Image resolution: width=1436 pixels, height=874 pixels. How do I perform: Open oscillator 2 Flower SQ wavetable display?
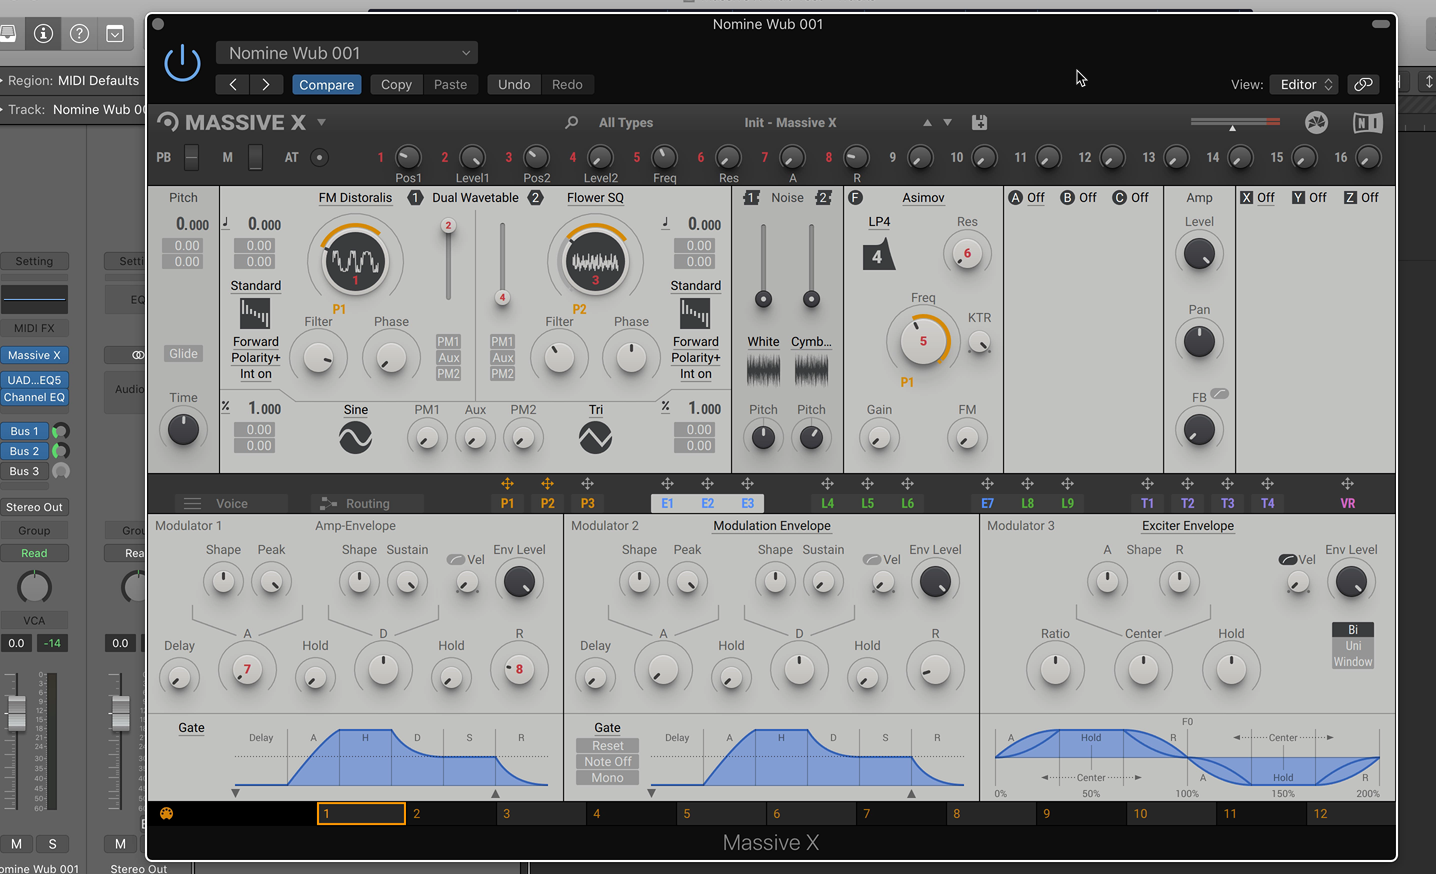(x=595, y=262)
